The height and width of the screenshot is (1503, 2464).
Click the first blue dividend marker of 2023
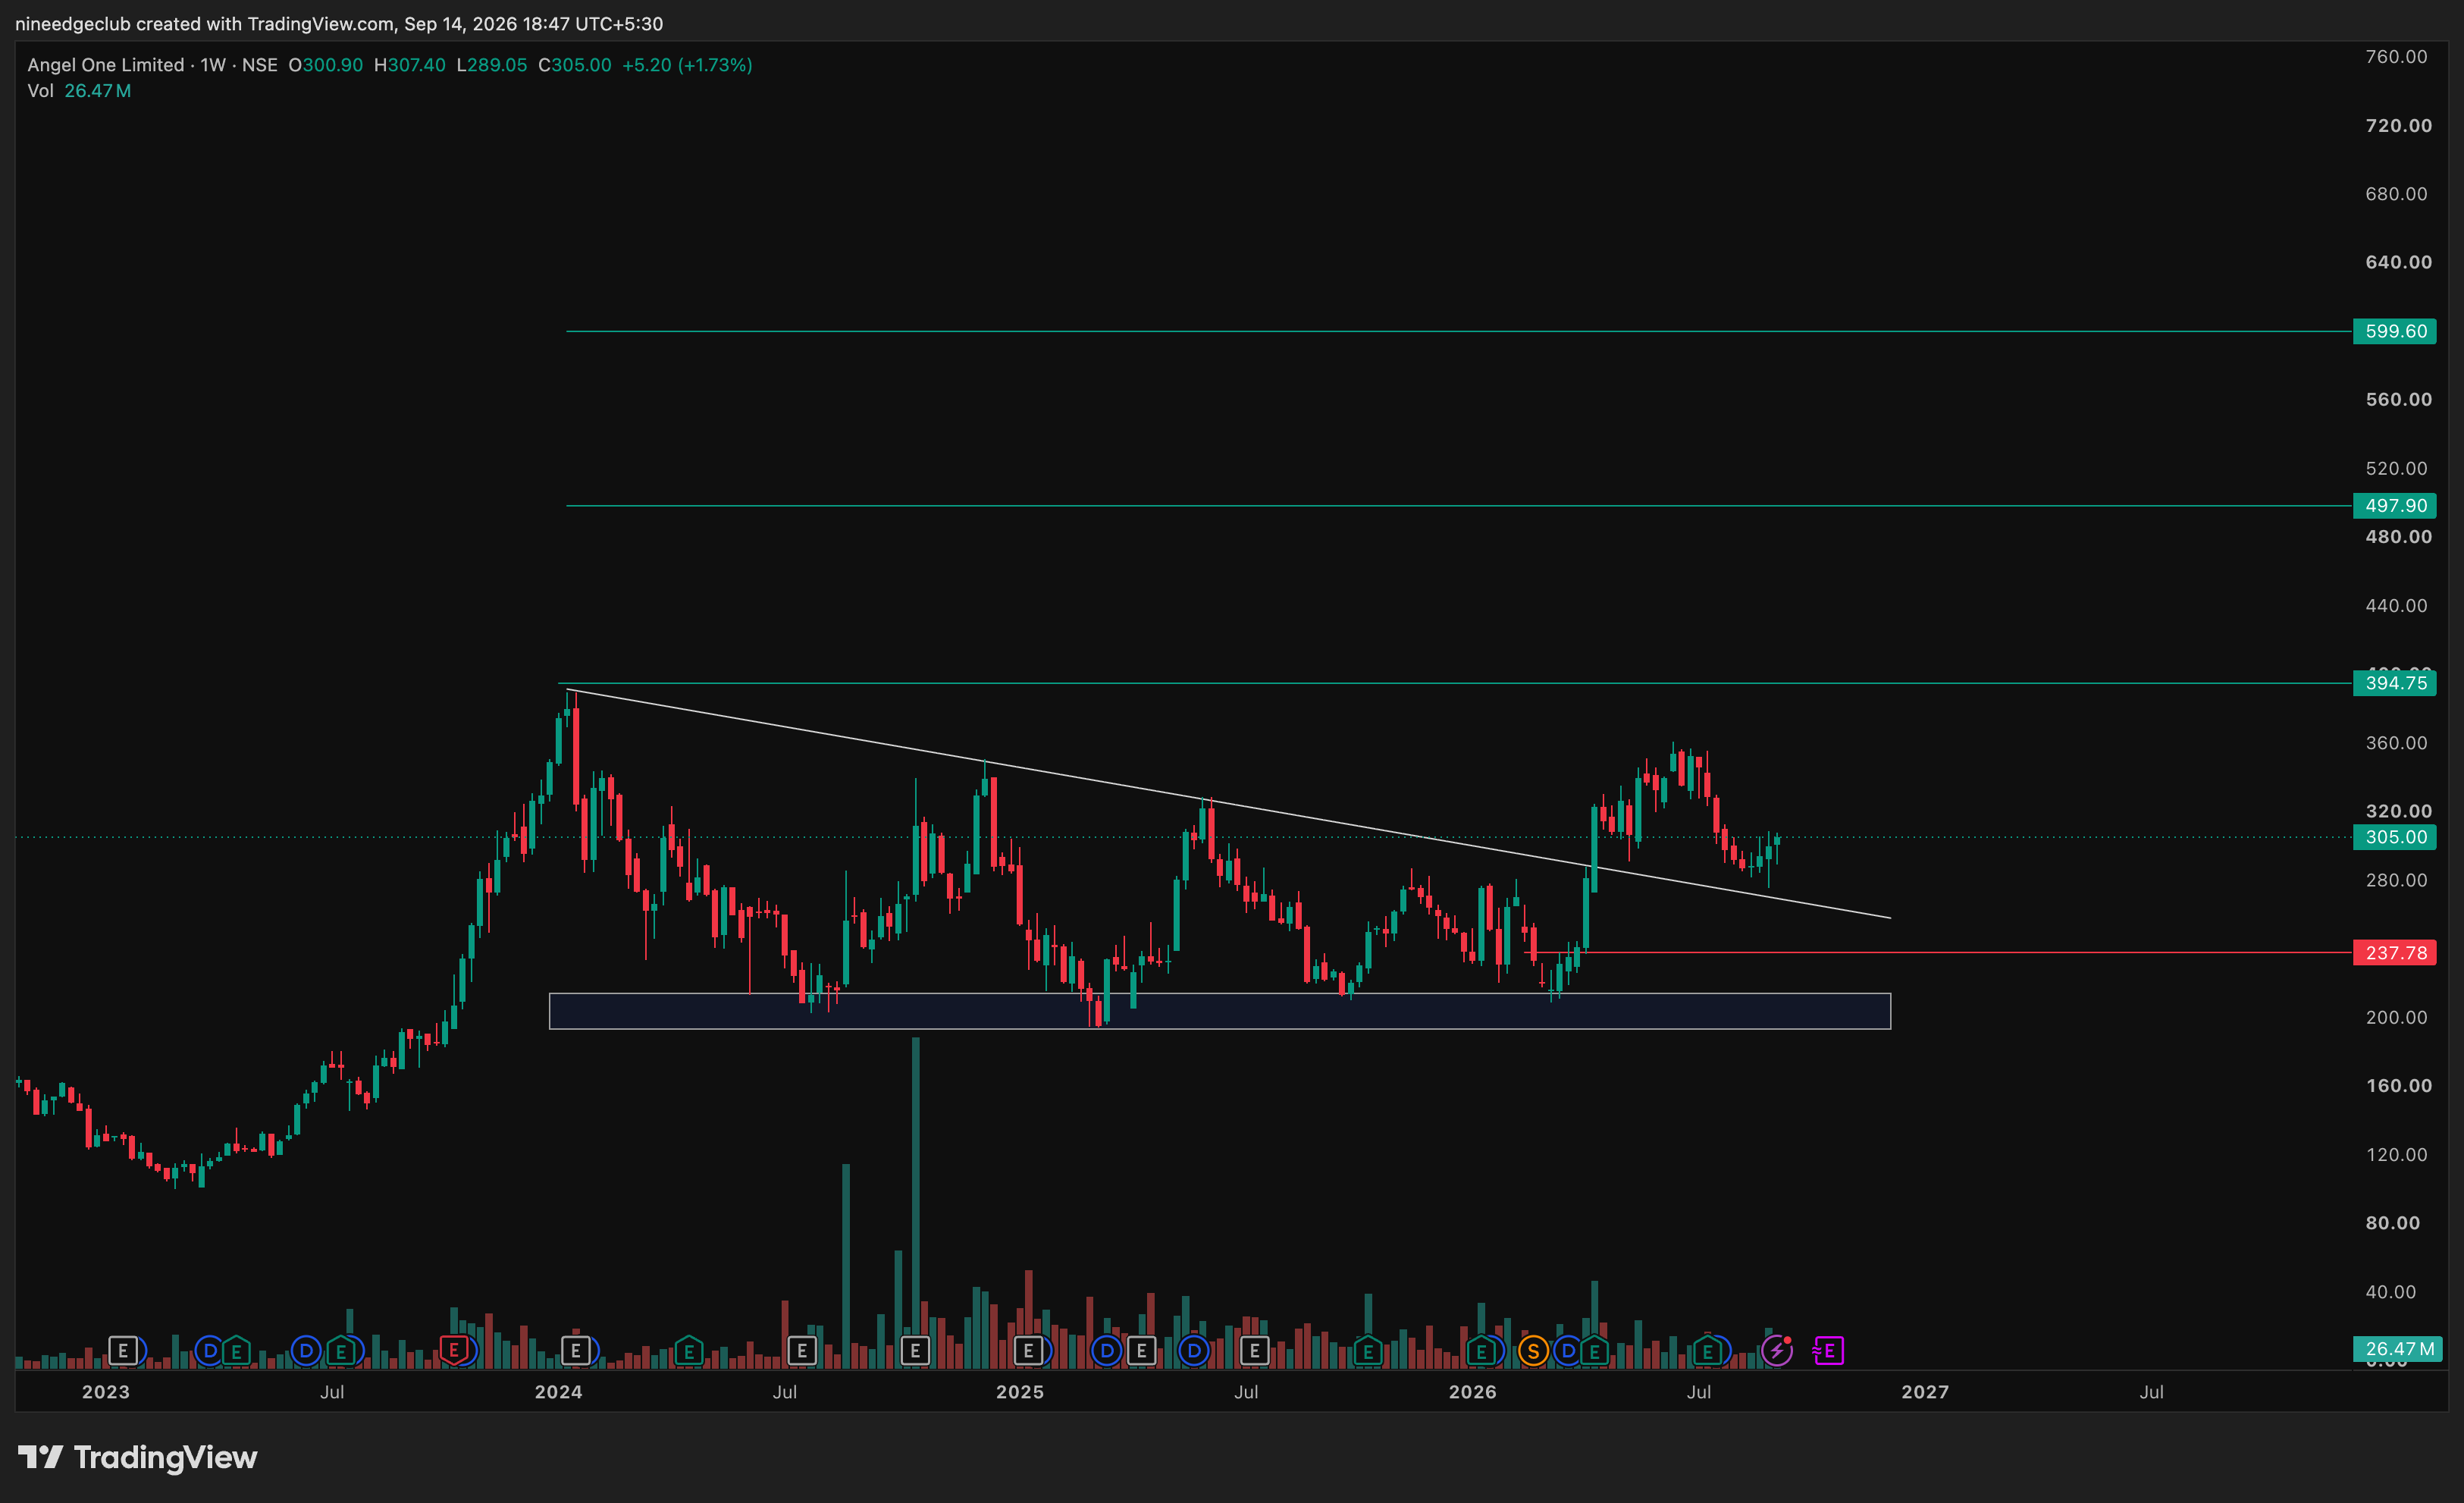pyautogui.click(x=209, y=1351)
